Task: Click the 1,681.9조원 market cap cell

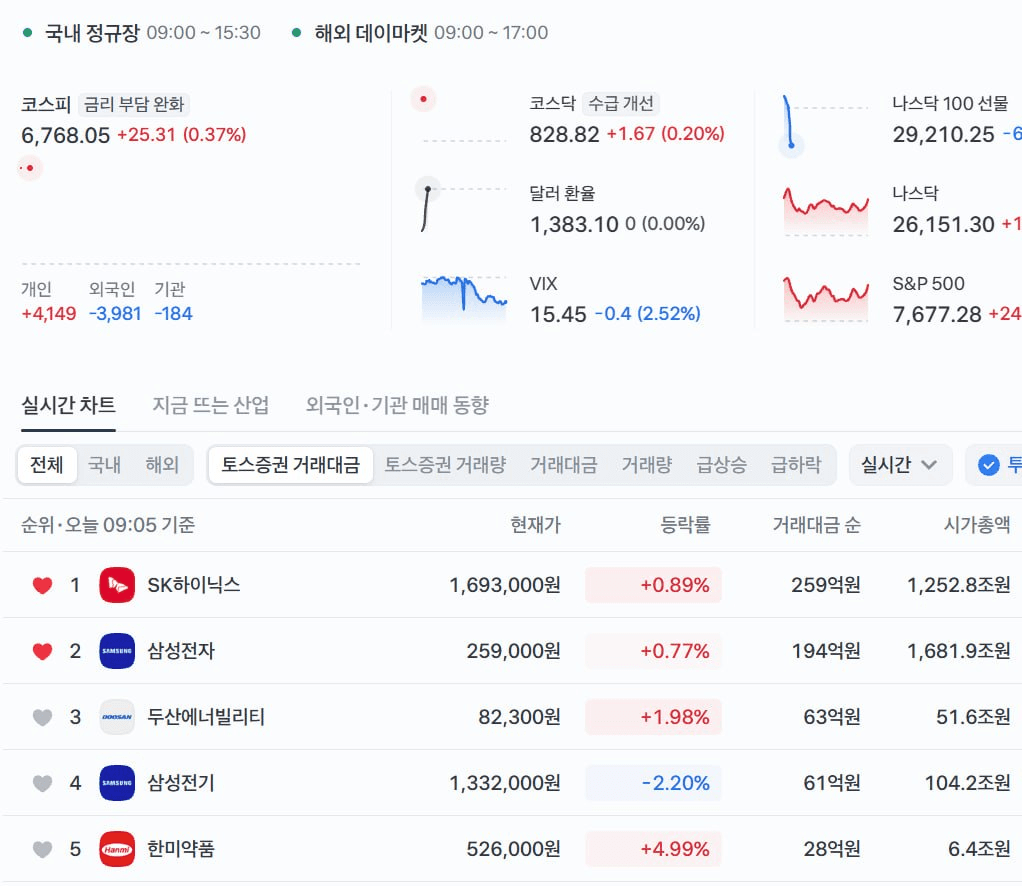Action: pos(959,651)
